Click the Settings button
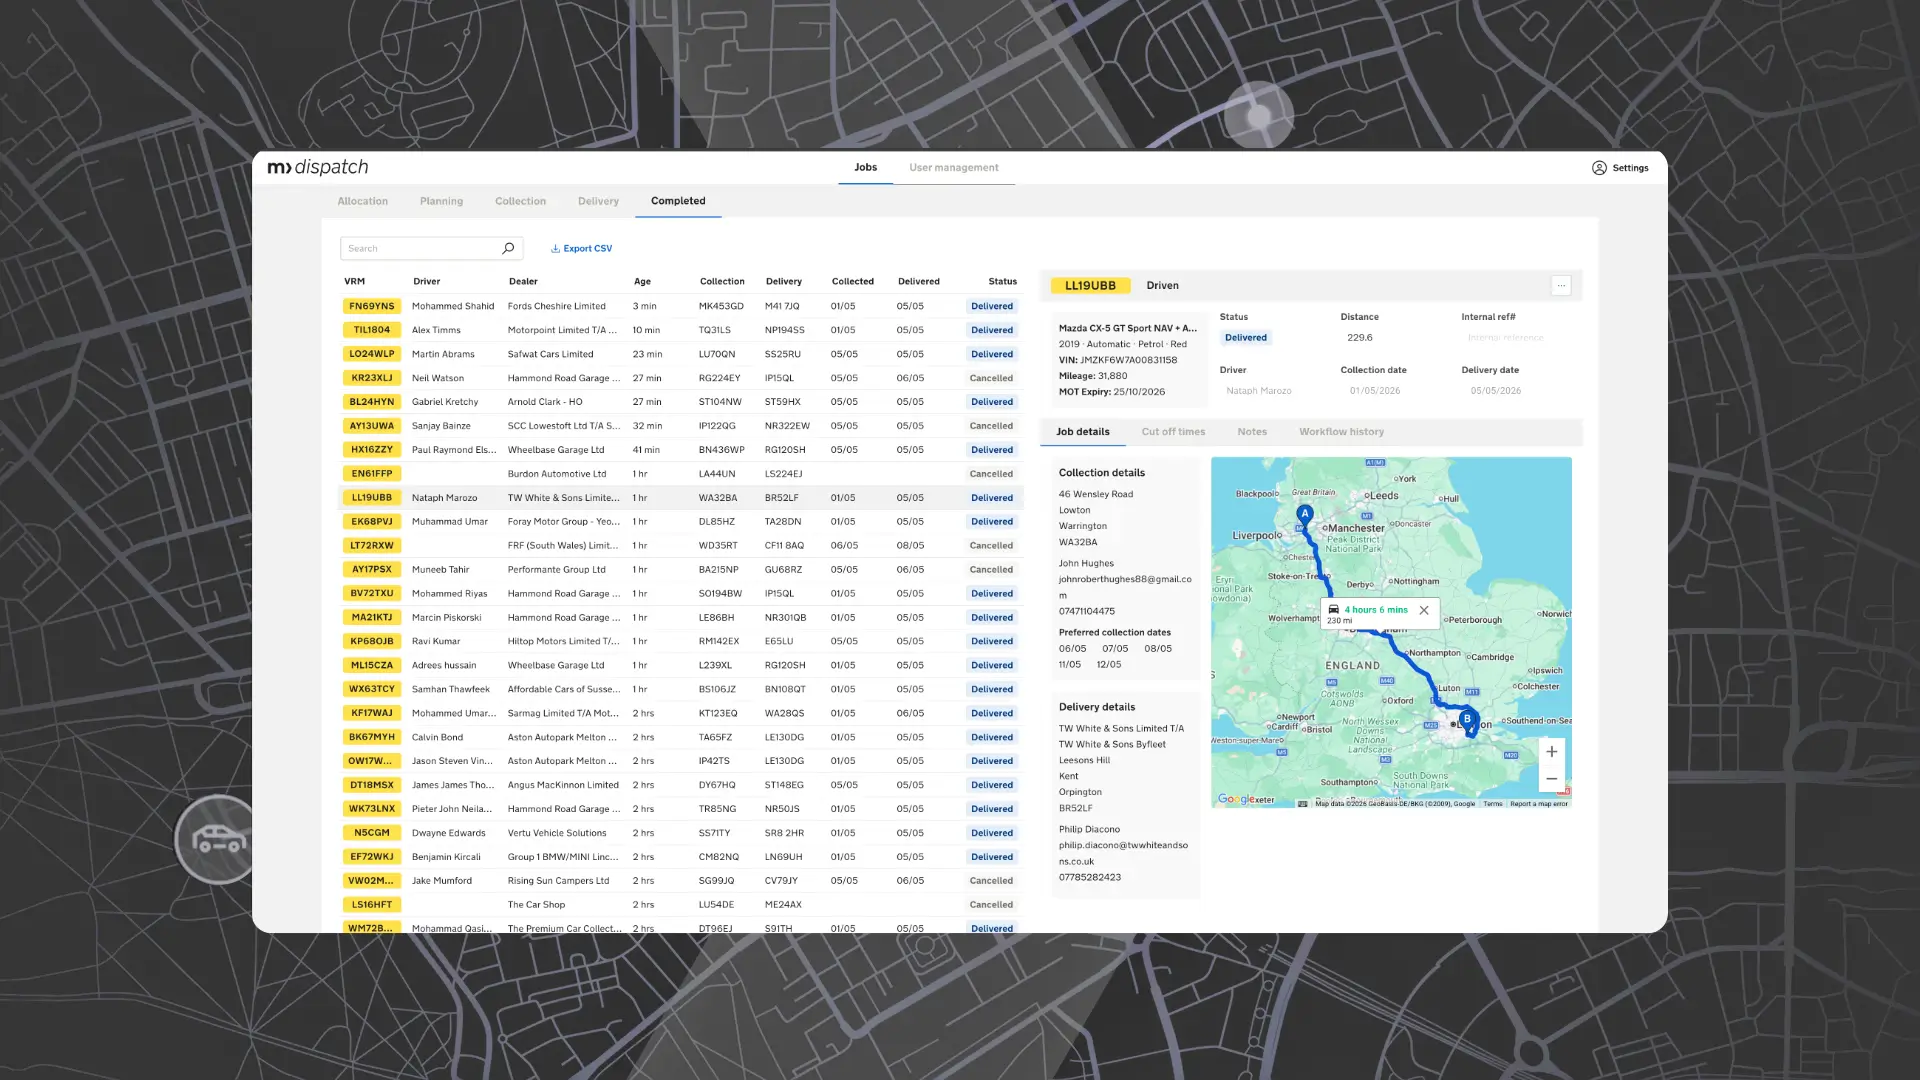 tap(1620, 168)
